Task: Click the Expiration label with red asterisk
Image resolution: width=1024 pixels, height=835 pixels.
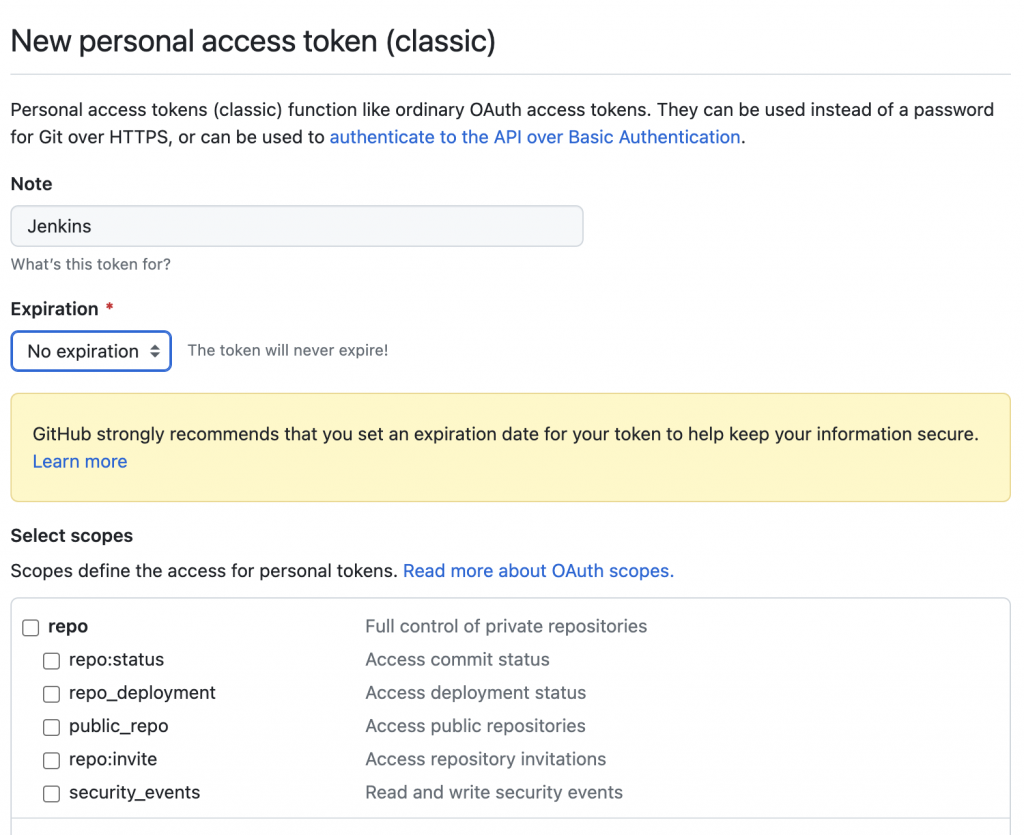Action: coord(55,309)
